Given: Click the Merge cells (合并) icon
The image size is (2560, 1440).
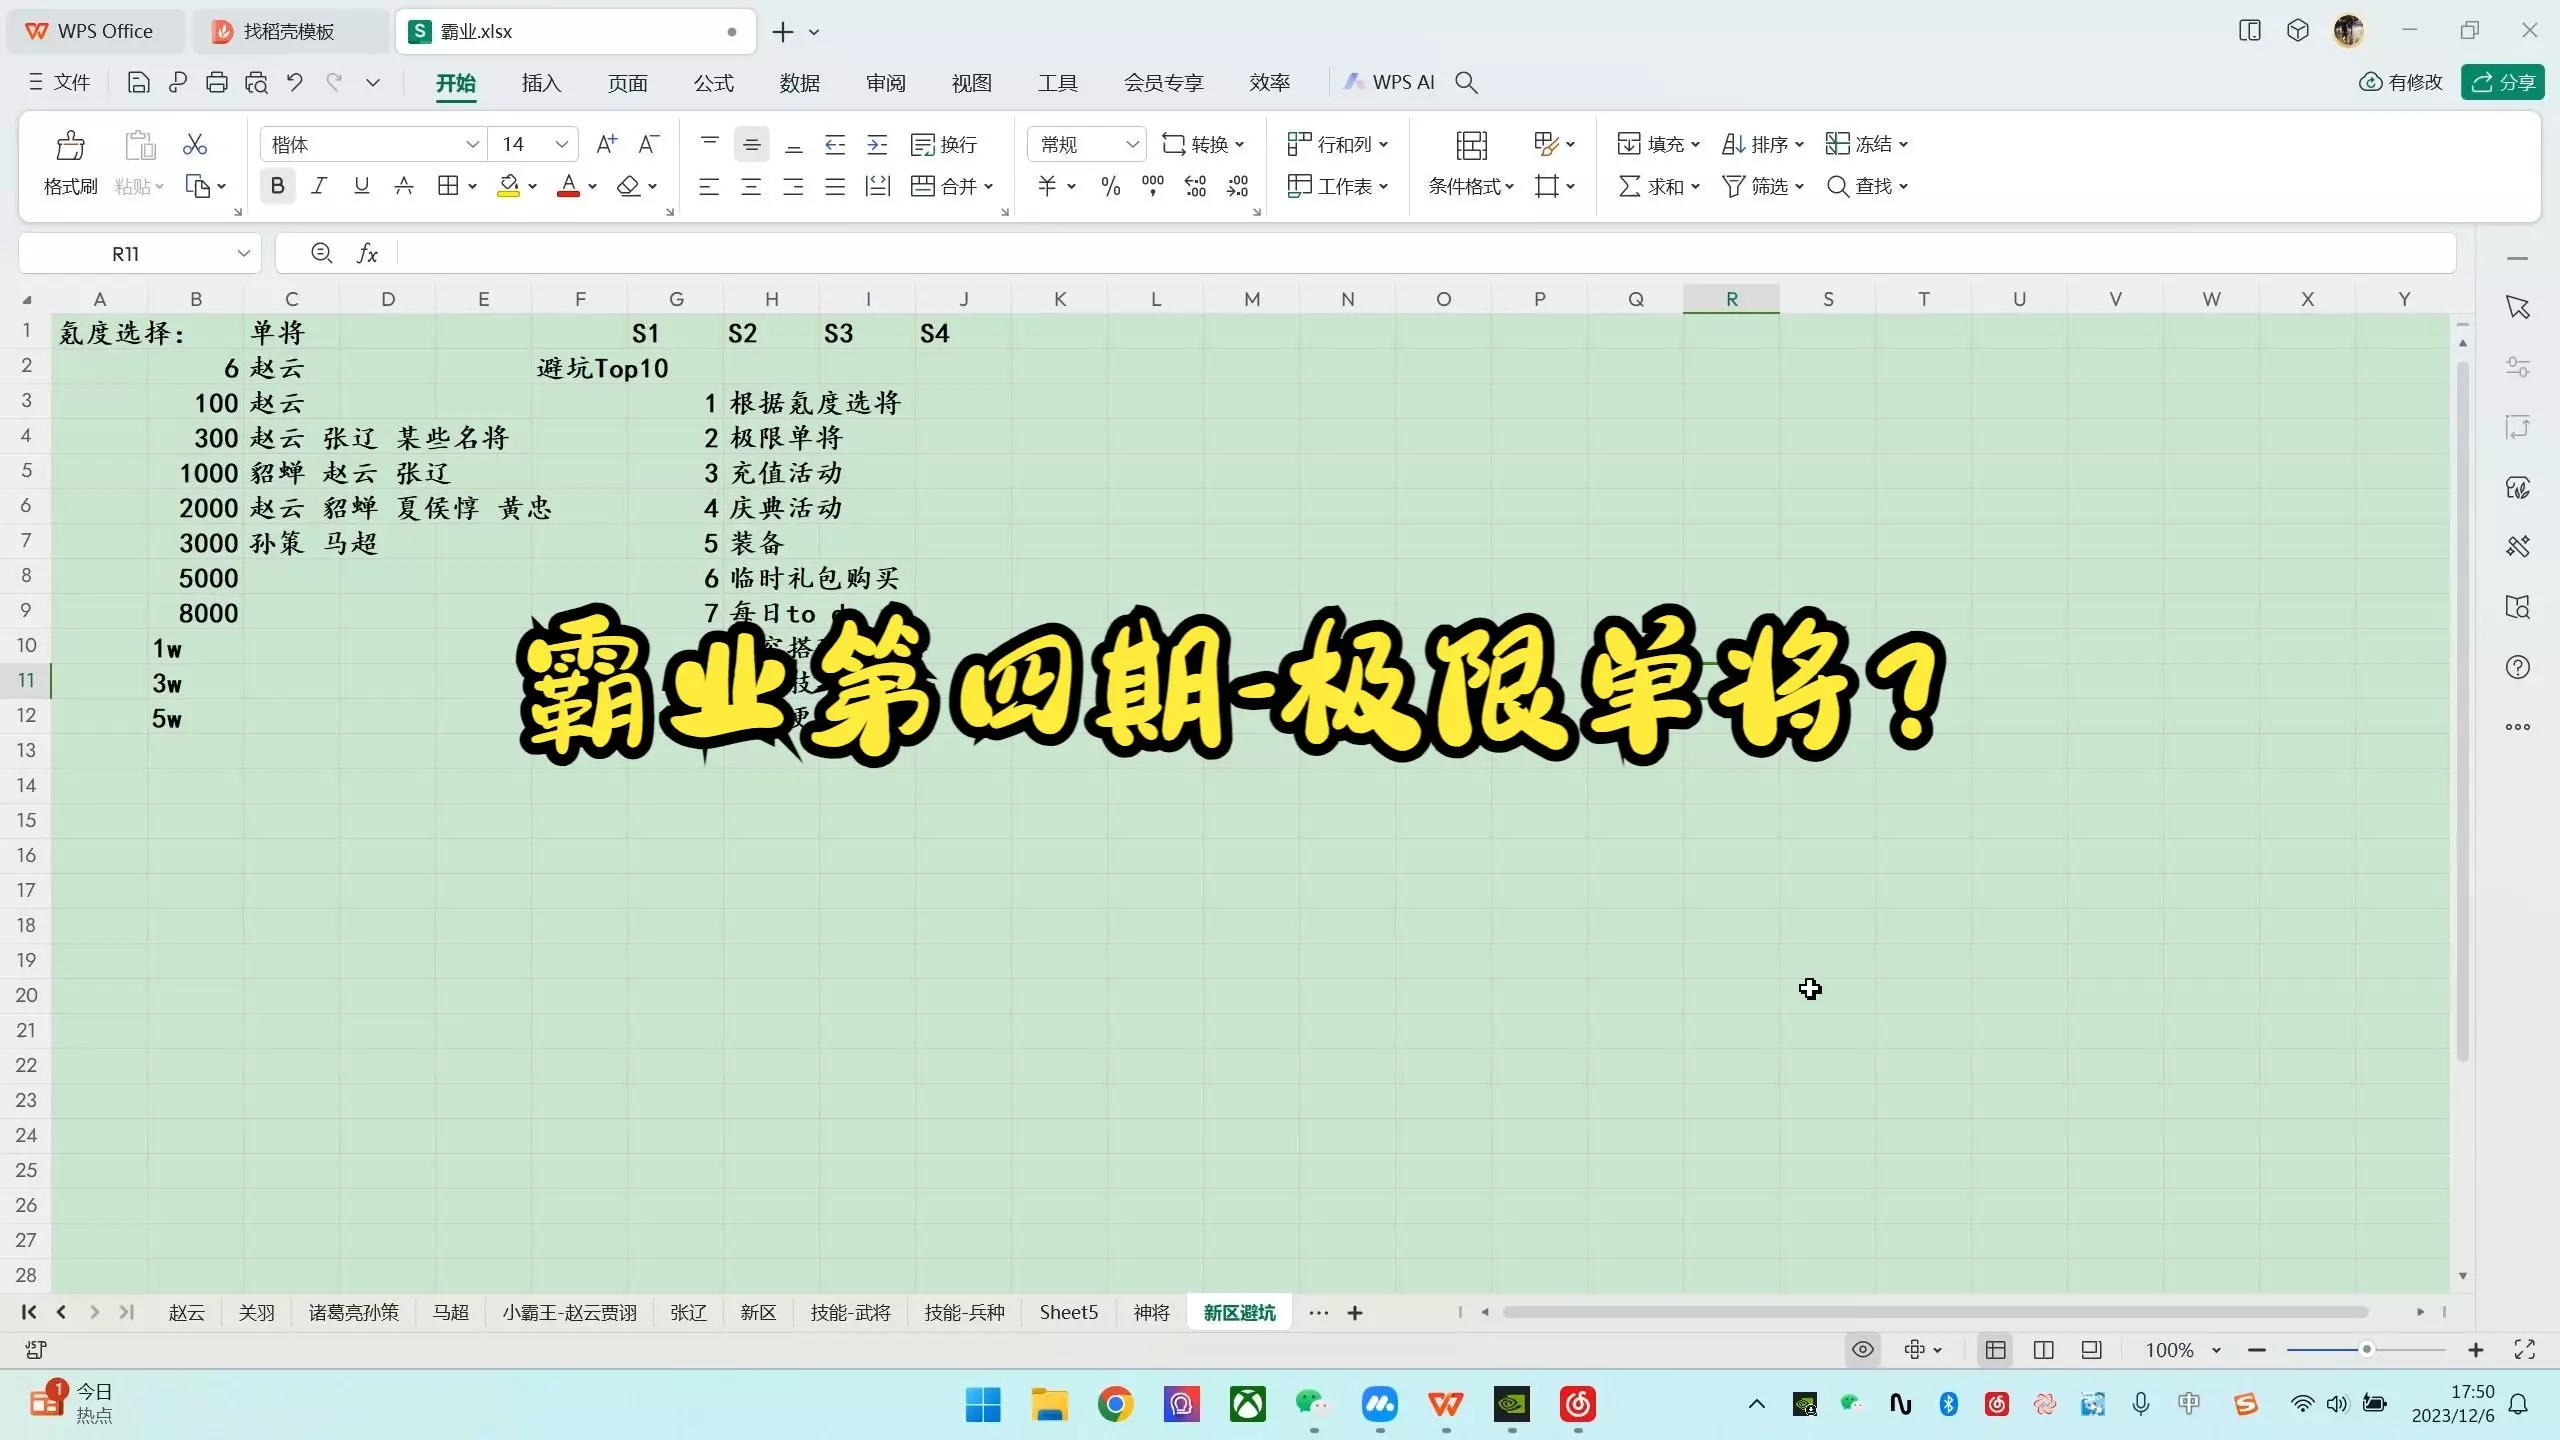Looking at the screenshot, I should tap(923, 186).
